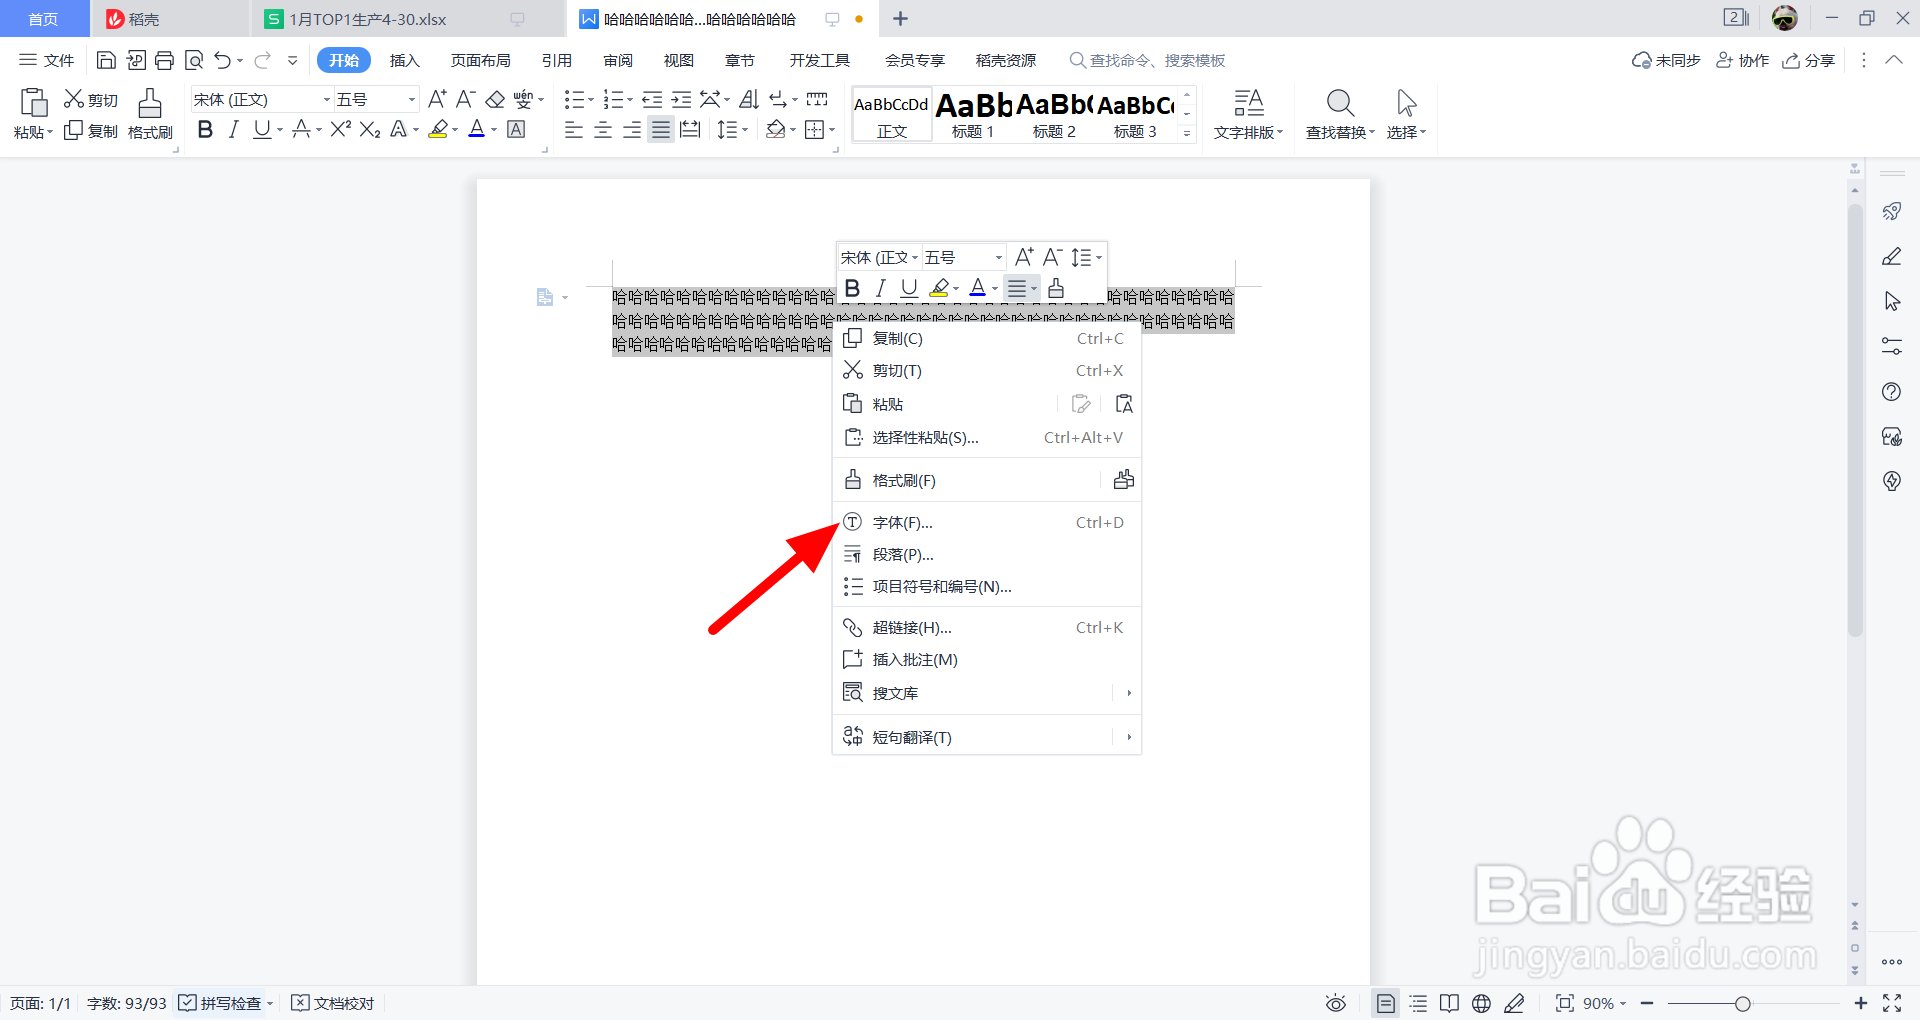
Task: Click the ribbon Cut (剪切) button
Action: [91, 100]
